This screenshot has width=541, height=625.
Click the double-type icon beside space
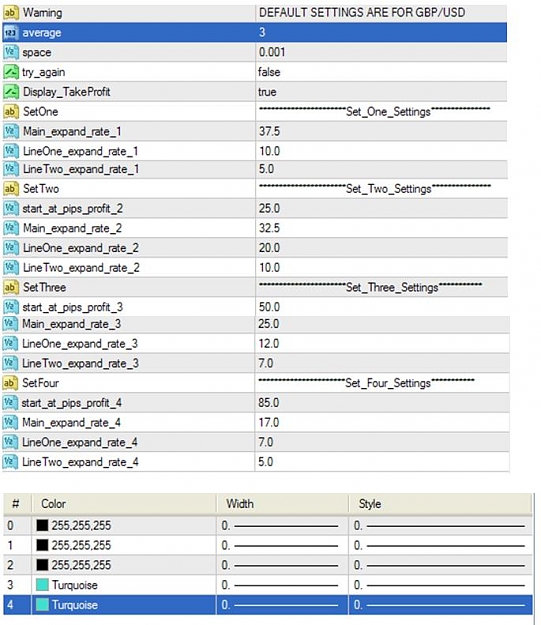pyautogui.click(x=10, y=52)
